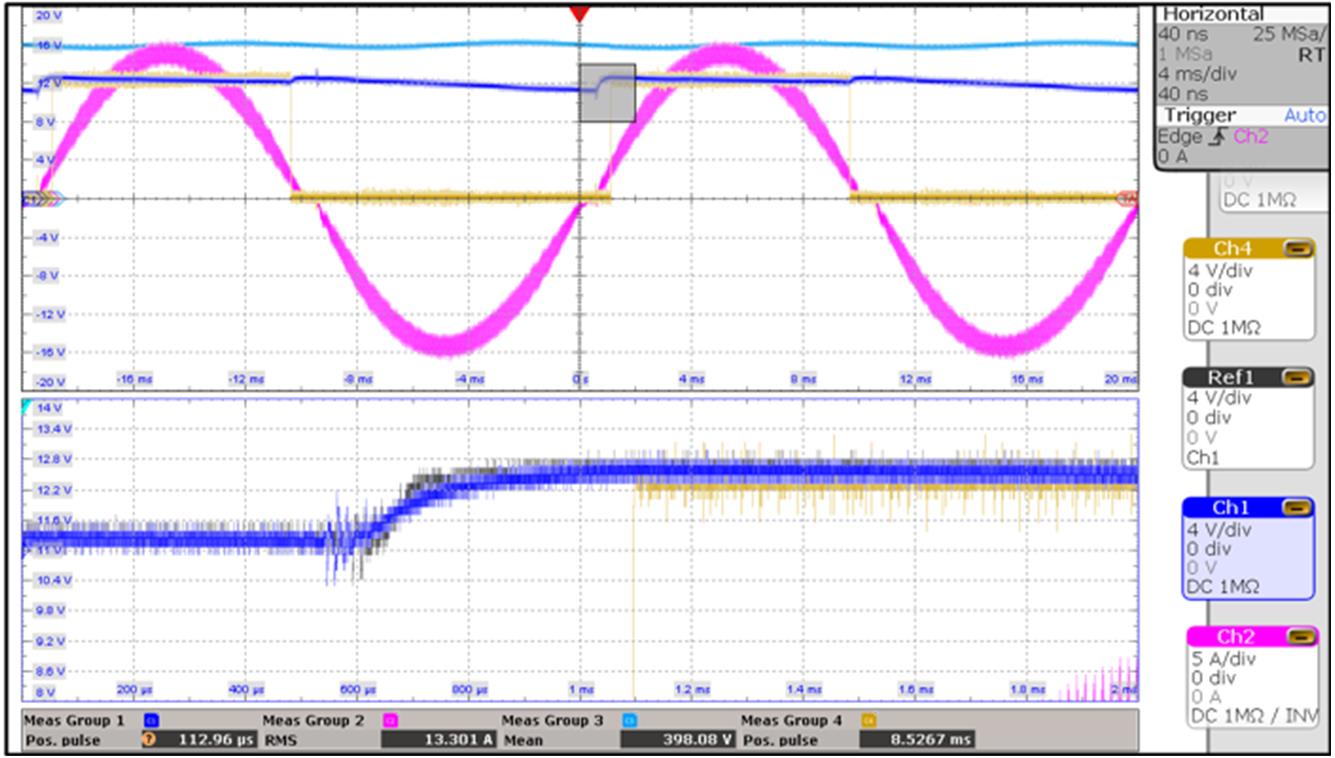The width and height of the screenshot is (1335, 758).
Task: Open the Trigger settings label
Action: [1199, 116]
